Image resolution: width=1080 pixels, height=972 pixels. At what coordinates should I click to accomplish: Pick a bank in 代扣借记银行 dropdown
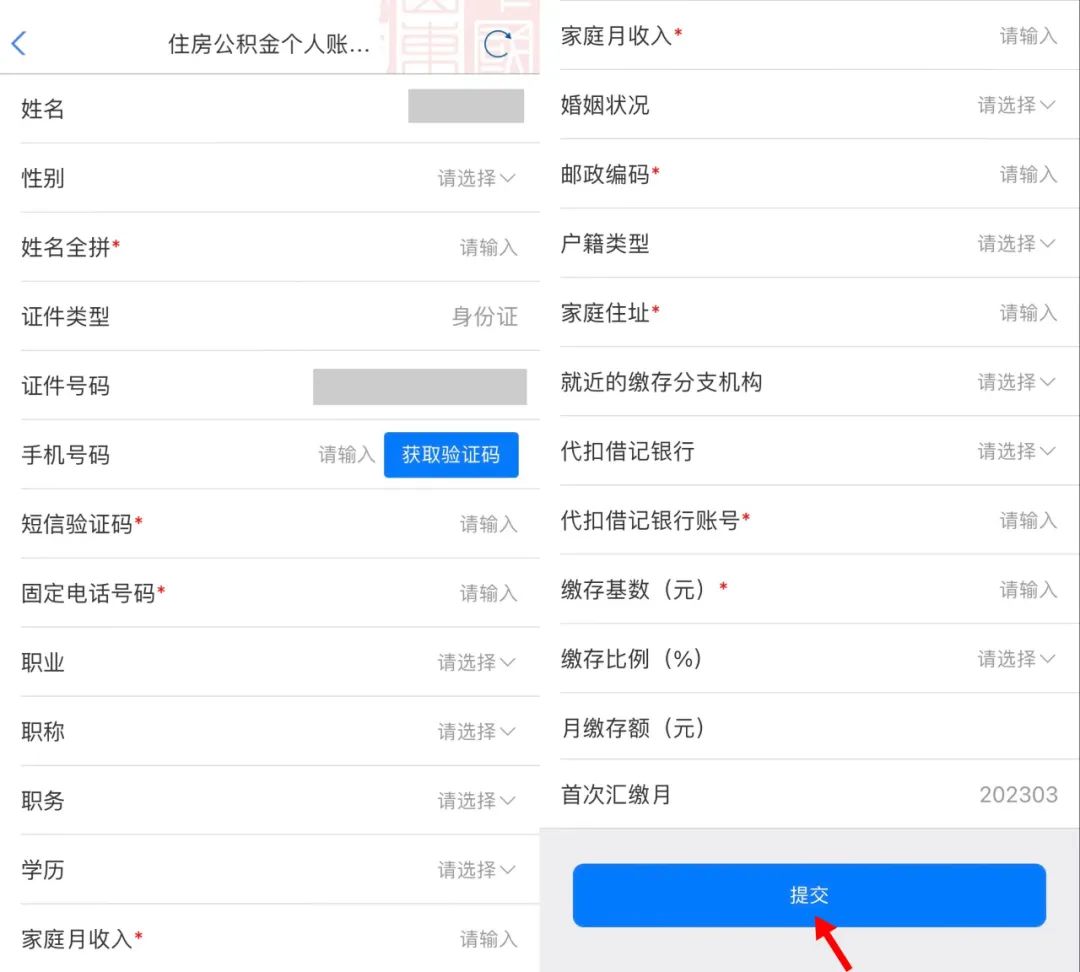pyautogui.click(x=1016, y=451)
